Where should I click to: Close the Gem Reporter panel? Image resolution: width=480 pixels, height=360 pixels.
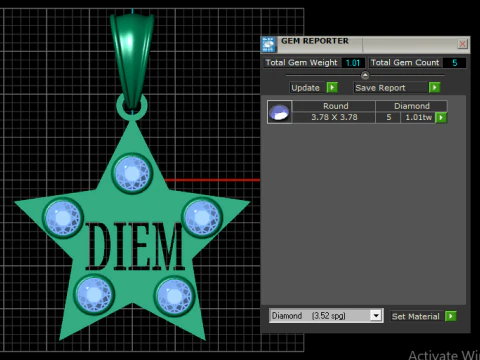pyautogui.click(x=462, y=44)
